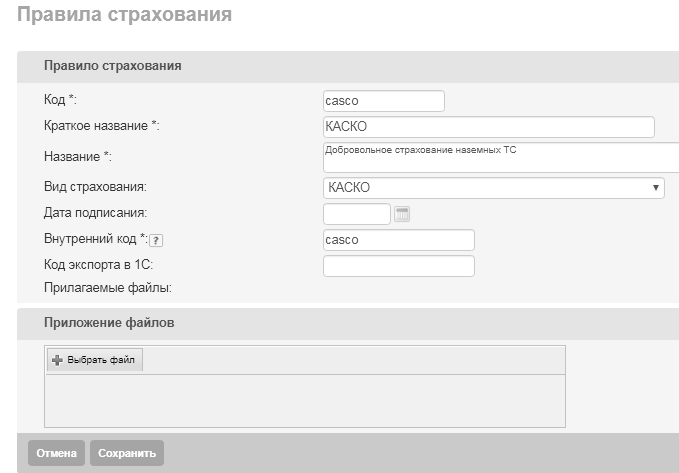The image size is (679, 473).
Task: Click the Код экспорта в 1С label
Action: [x=98, y=264]
